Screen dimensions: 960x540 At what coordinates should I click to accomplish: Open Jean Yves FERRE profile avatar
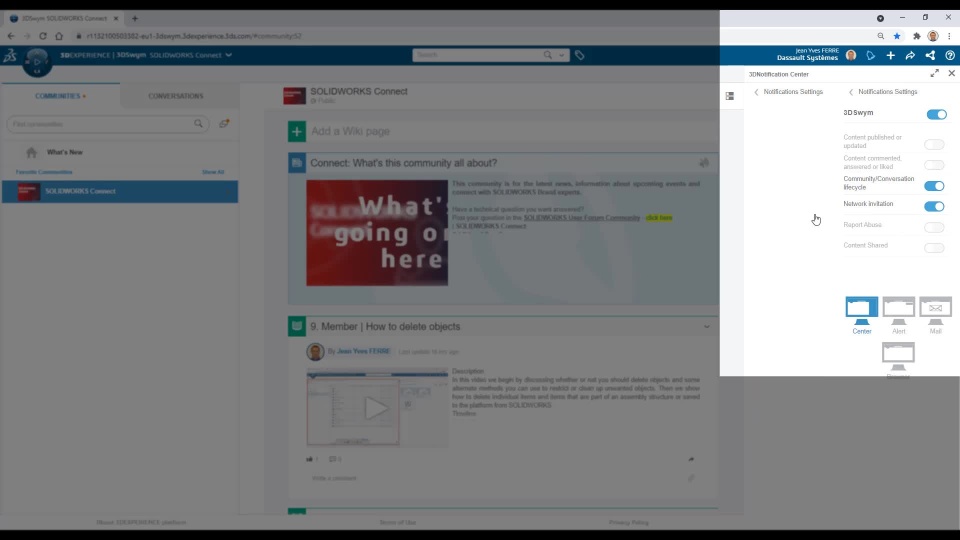point(851,56)
